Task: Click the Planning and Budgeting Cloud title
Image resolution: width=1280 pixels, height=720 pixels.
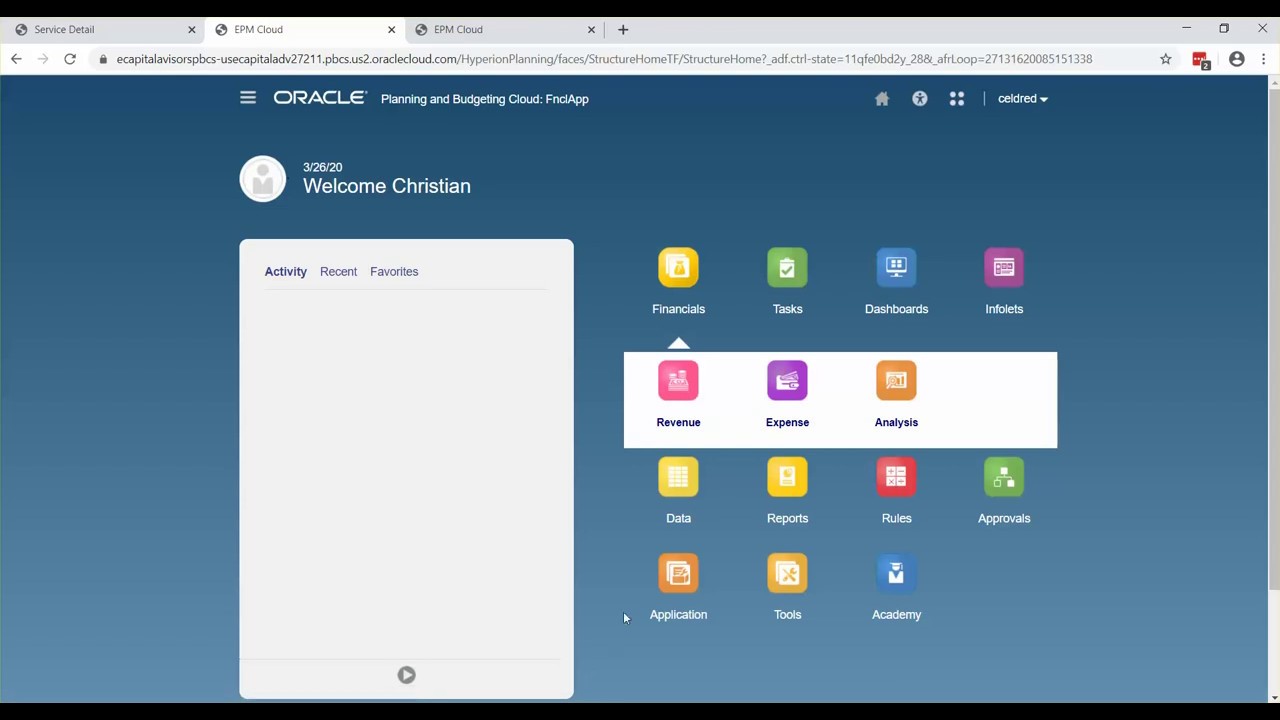Action: [x=485, y=99]
